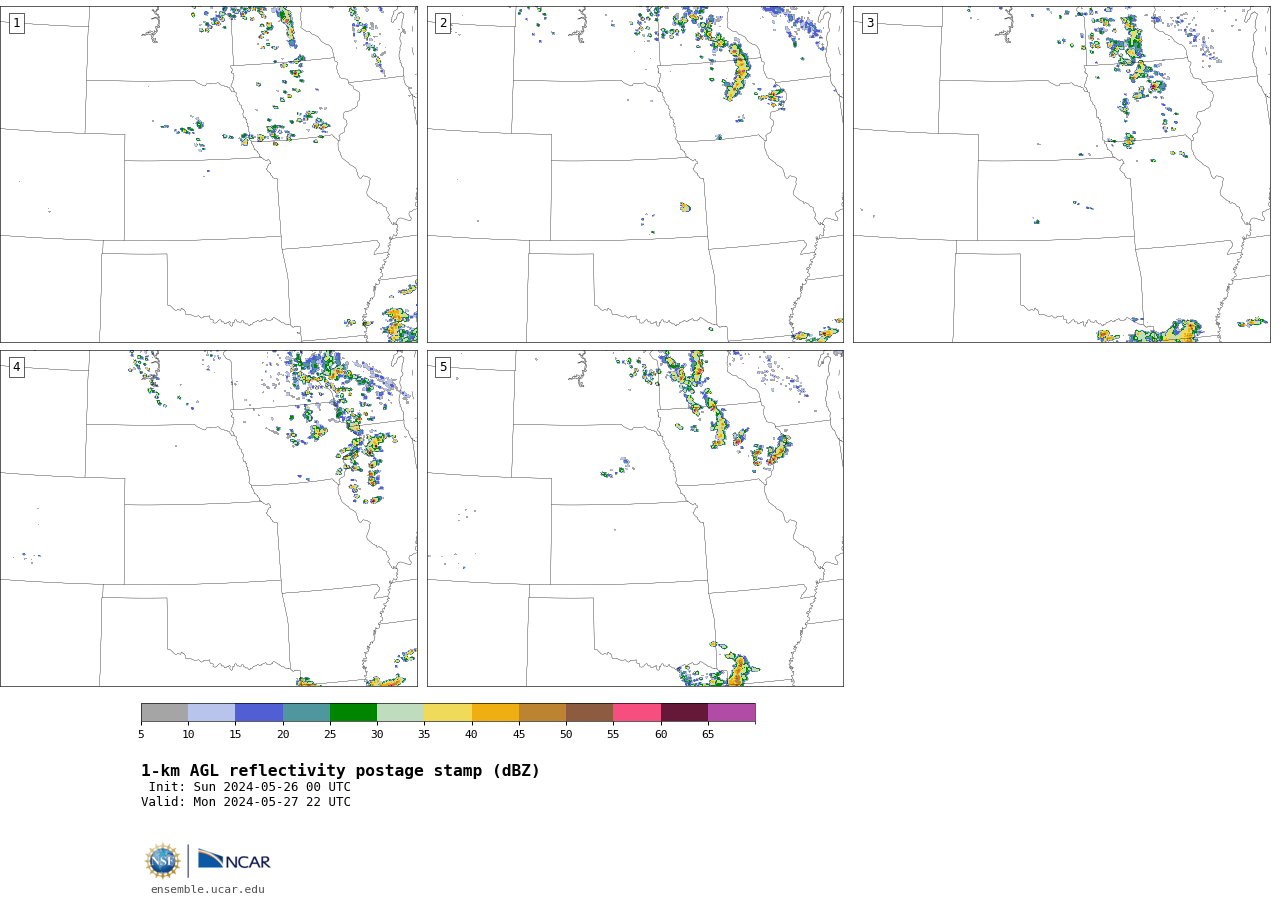Click the panel number label '1'
Viewport: 1280px width, 901px height.
pyautogui.click(x=16, y=23)
